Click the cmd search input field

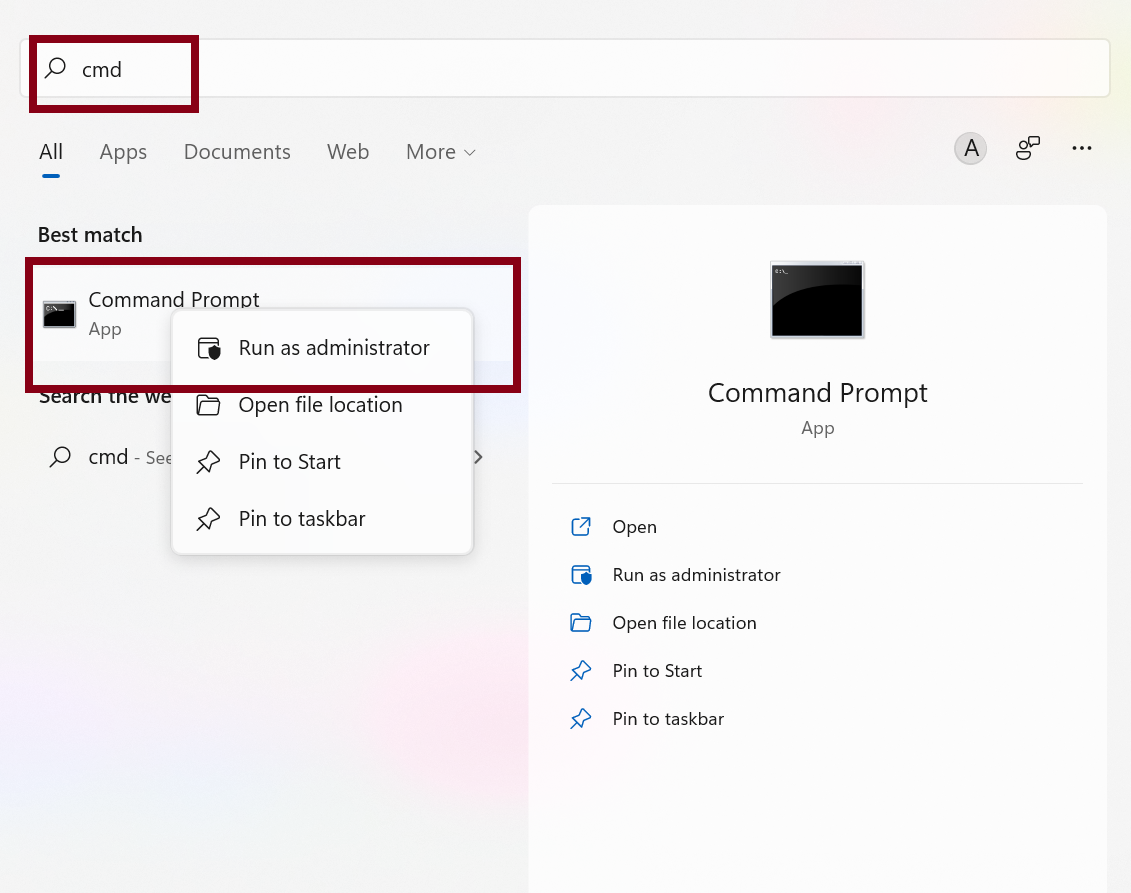(x=565, y=69)
